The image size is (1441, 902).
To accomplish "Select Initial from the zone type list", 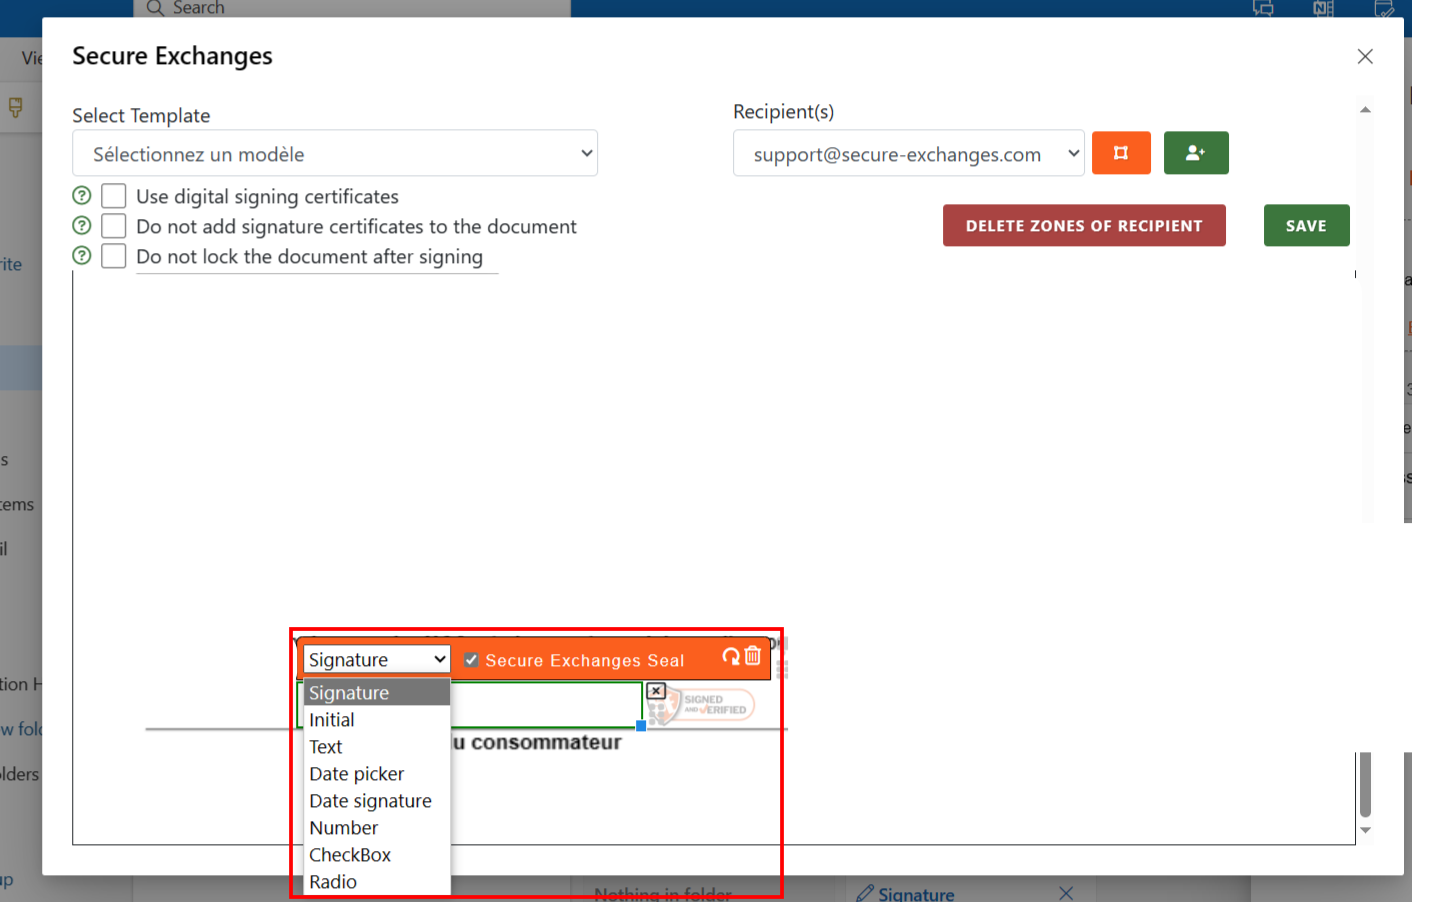I will (377, 719).
